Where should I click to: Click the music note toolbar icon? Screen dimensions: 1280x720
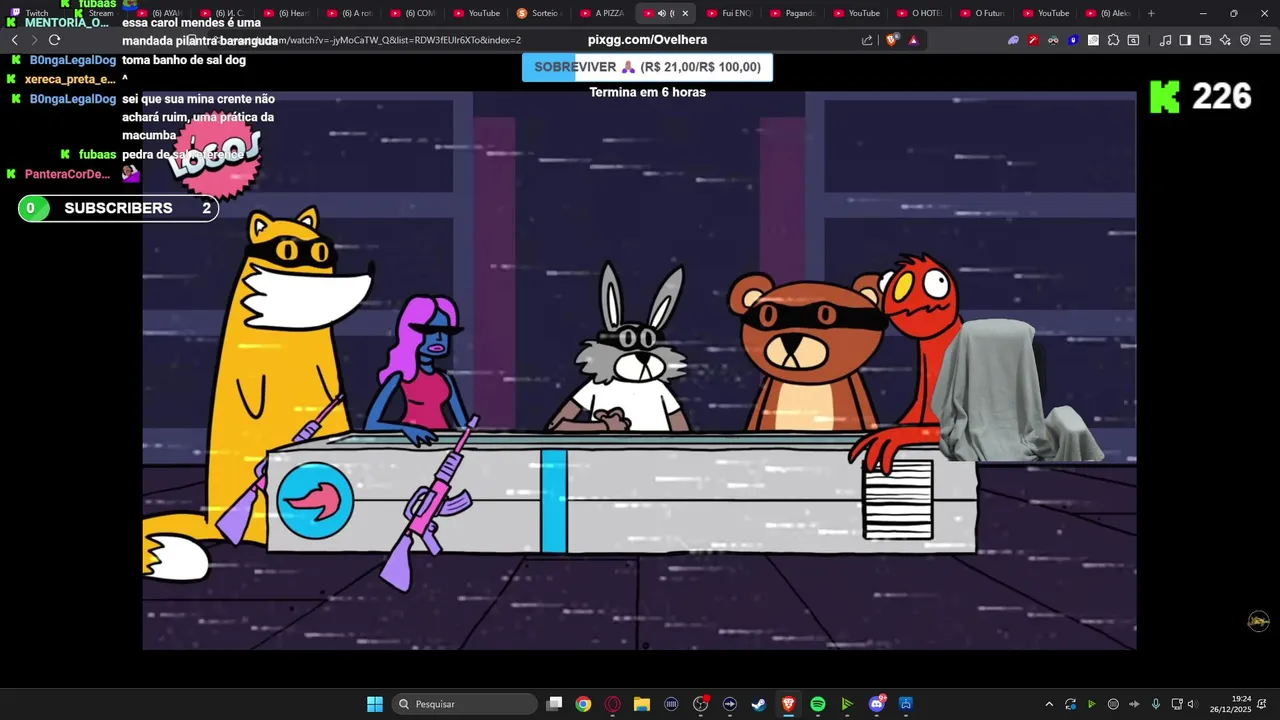(x=1165, y=40)
